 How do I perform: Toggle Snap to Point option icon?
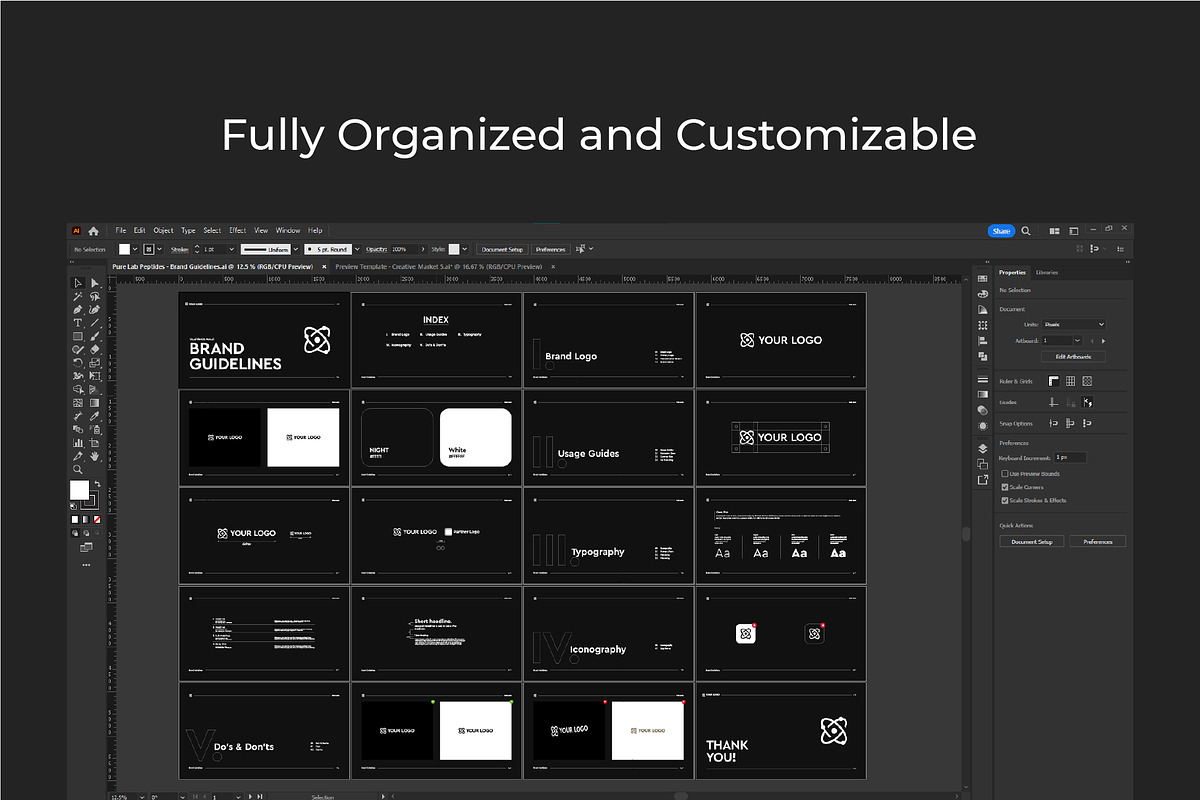coord(1053,423)
